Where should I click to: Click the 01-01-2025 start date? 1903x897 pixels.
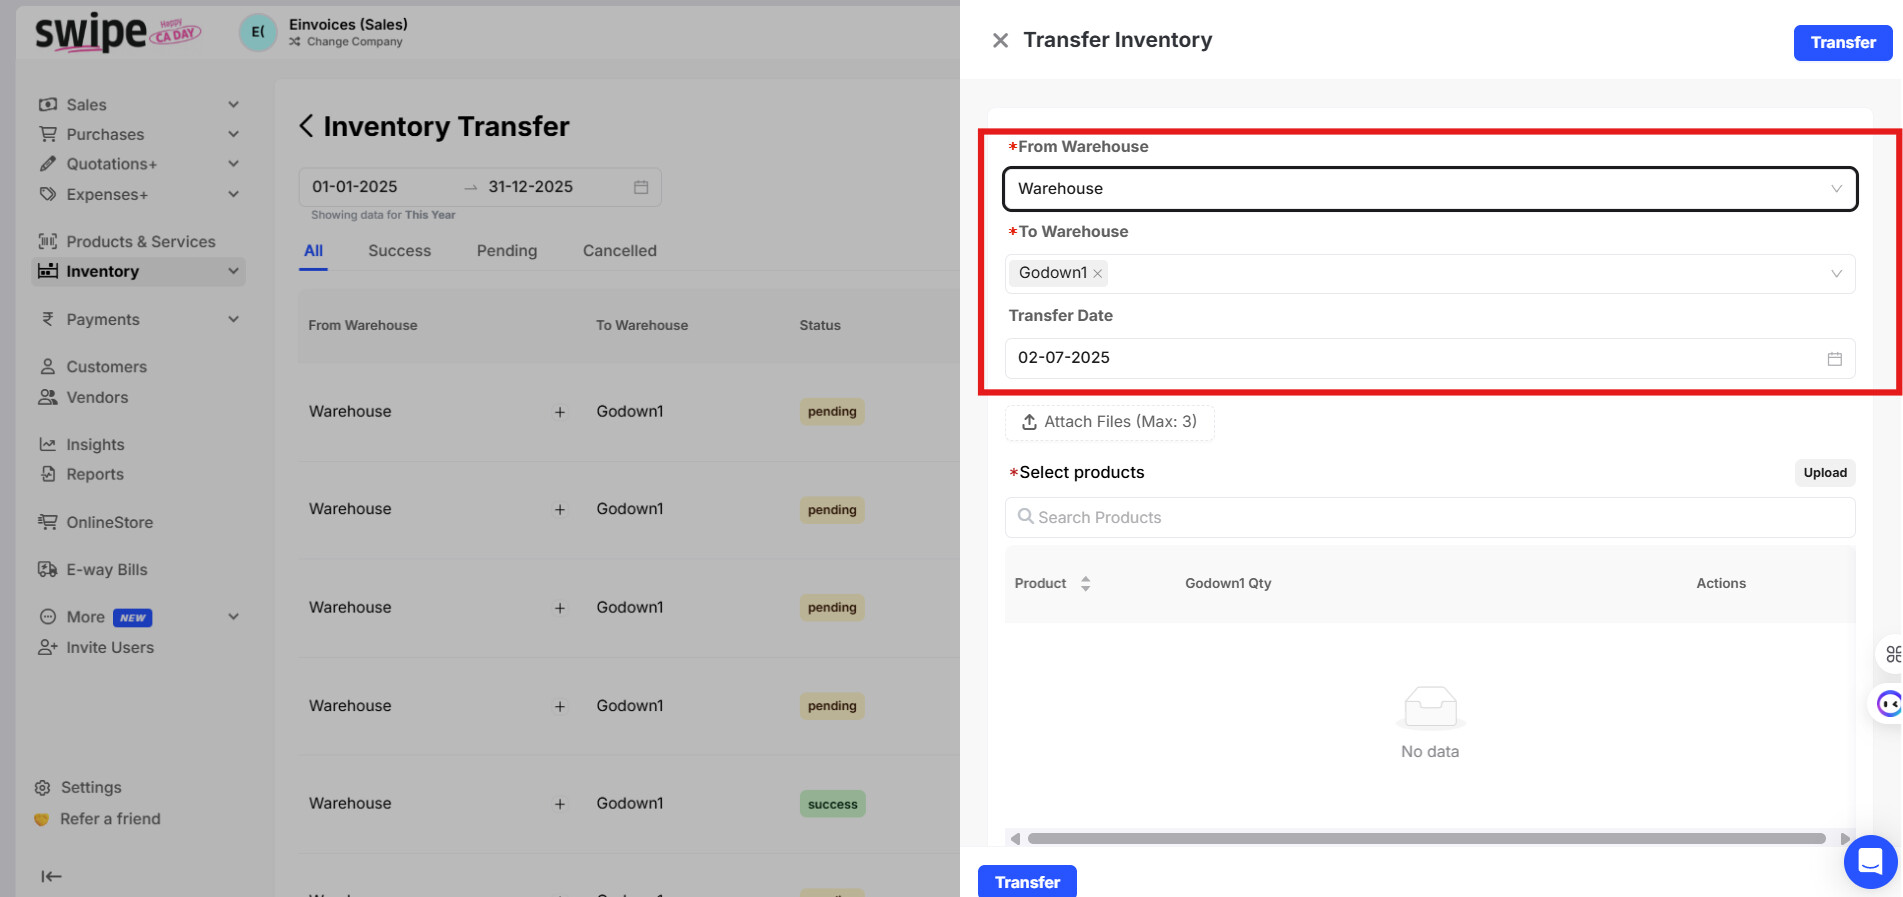coord(354,187)
